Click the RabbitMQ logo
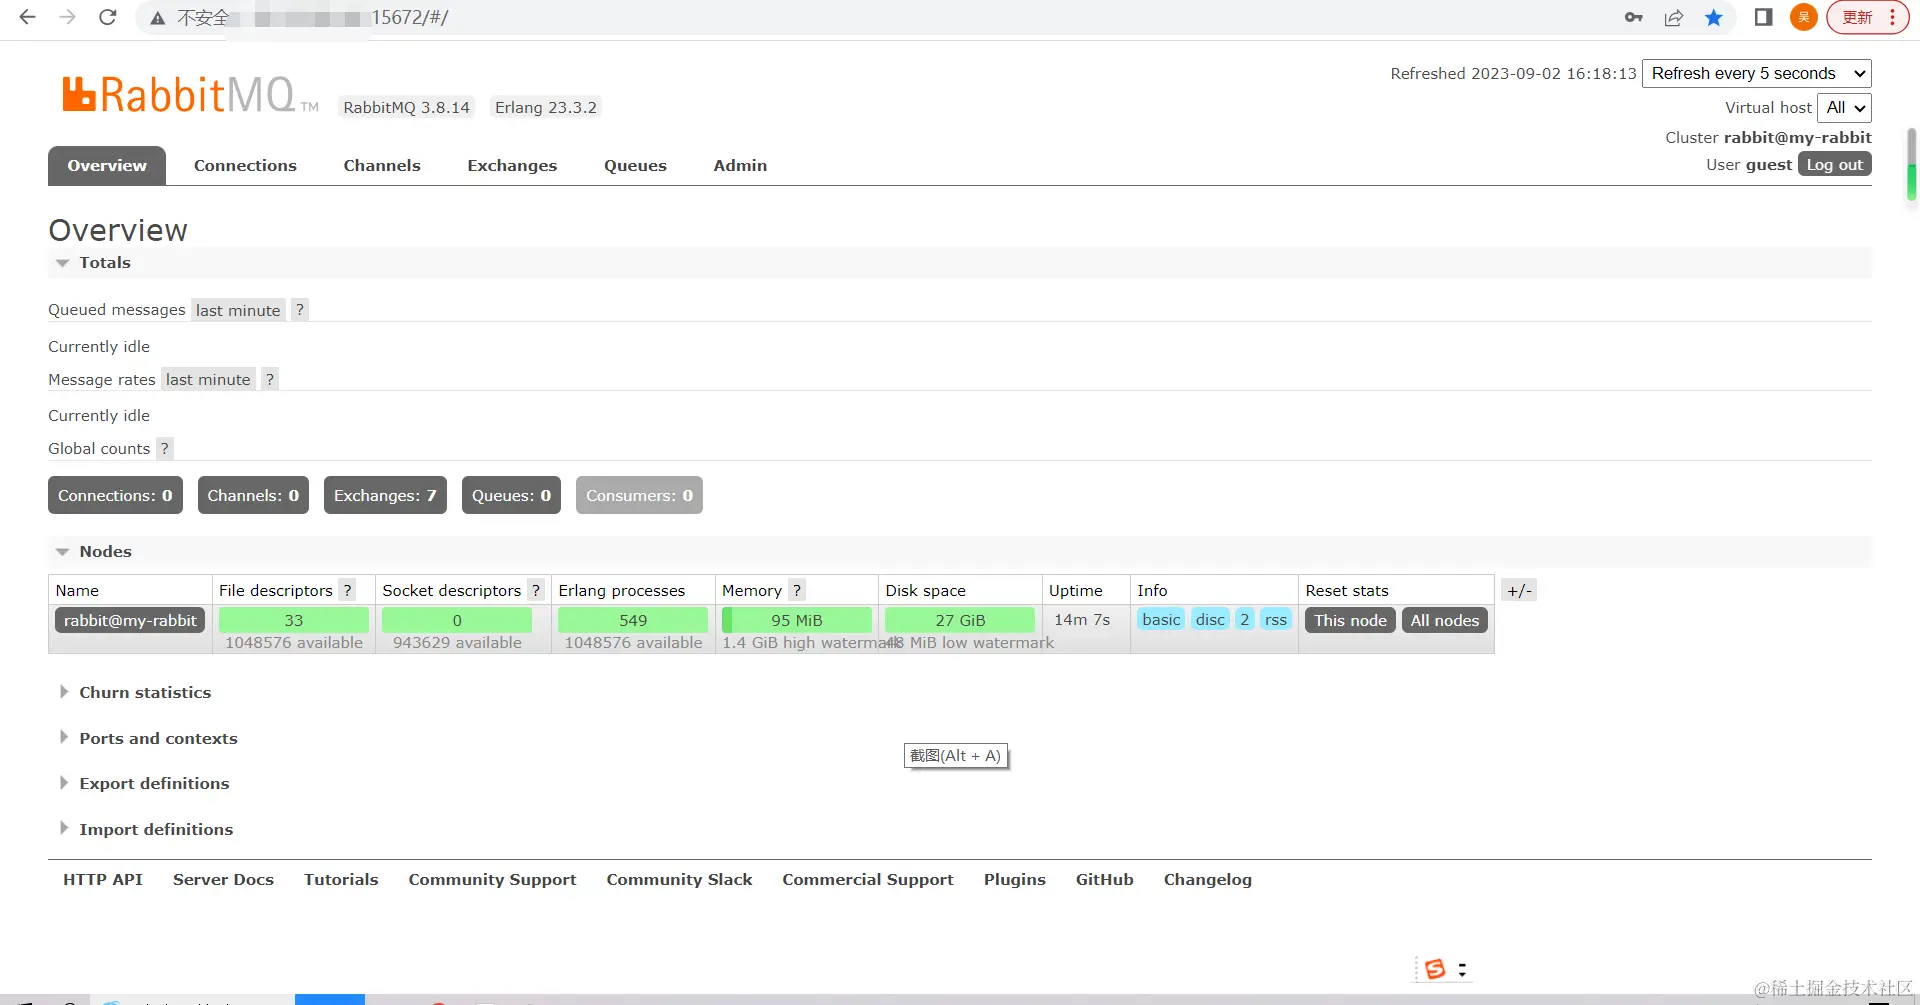1920x1005 pixels. point(190,95)
